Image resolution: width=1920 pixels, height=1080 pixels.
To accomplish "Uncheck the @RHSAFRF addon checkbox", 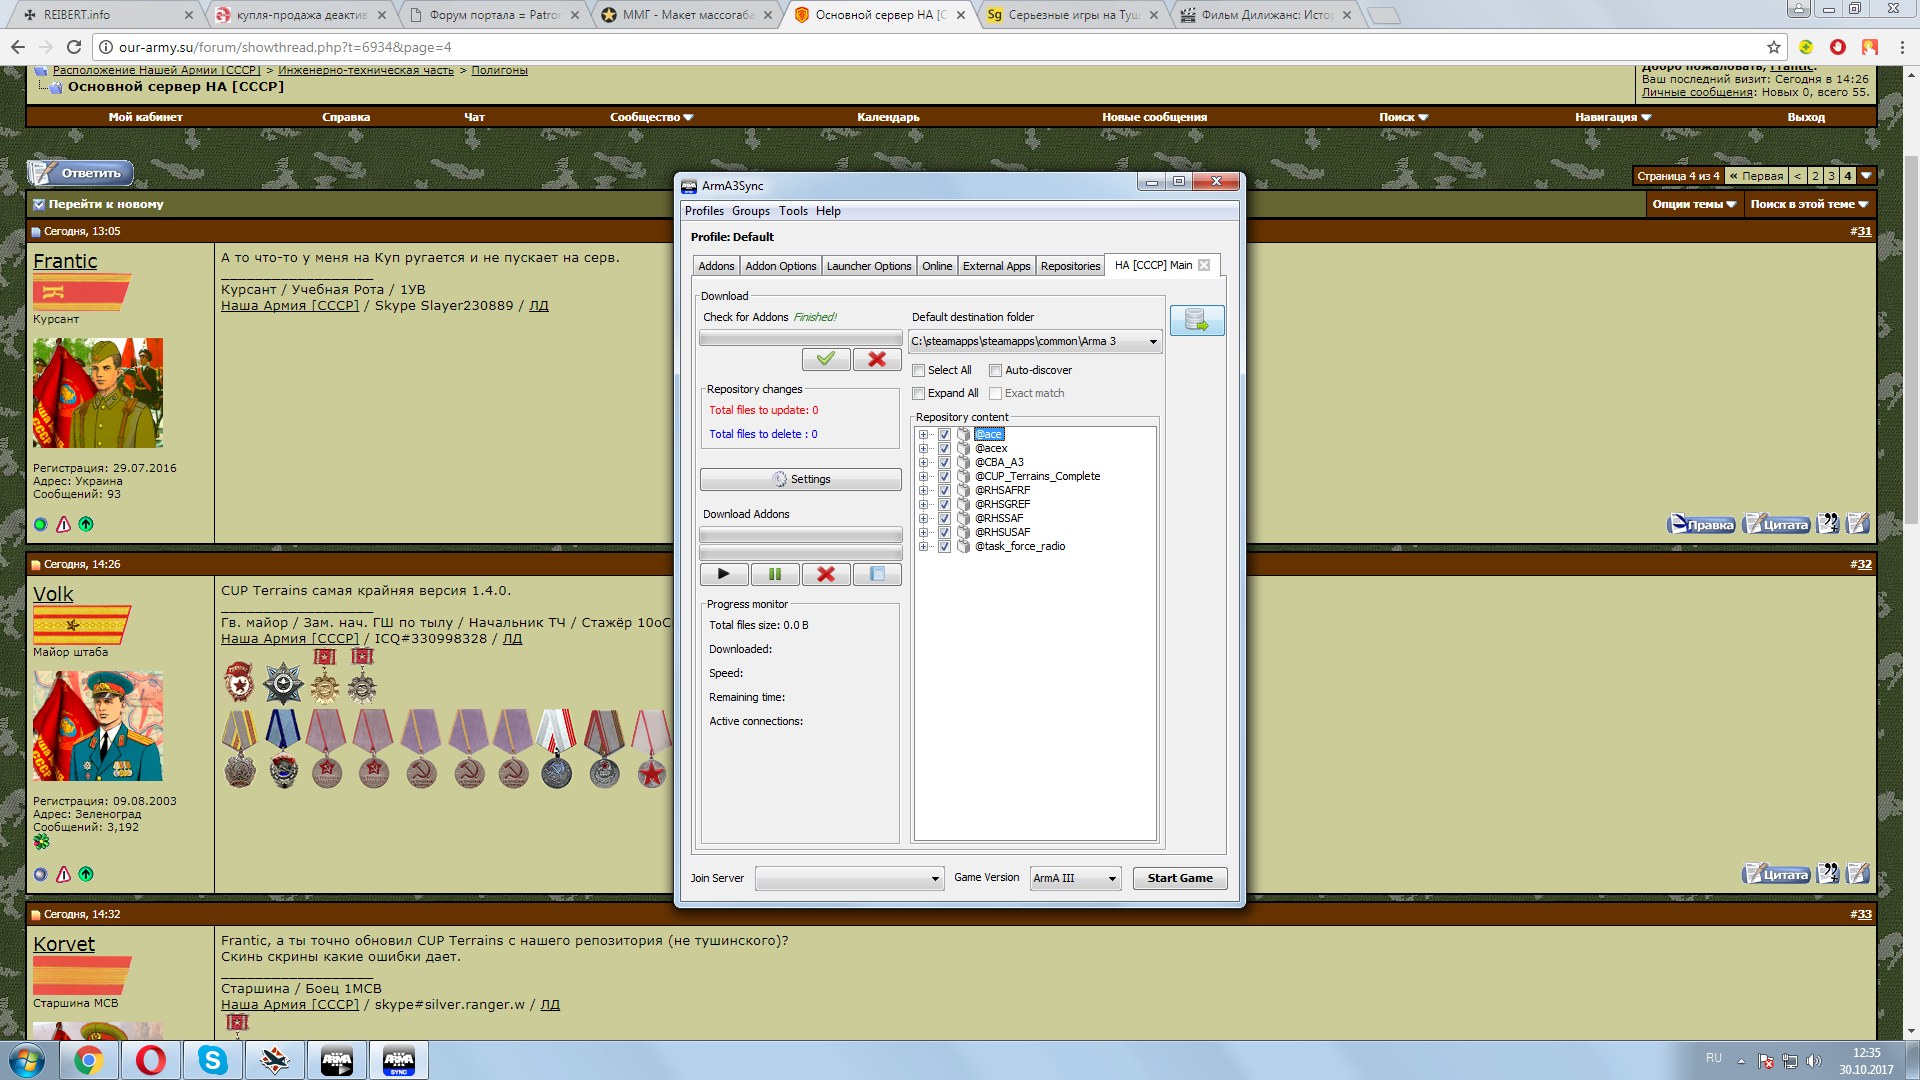I will pos(944,490).
